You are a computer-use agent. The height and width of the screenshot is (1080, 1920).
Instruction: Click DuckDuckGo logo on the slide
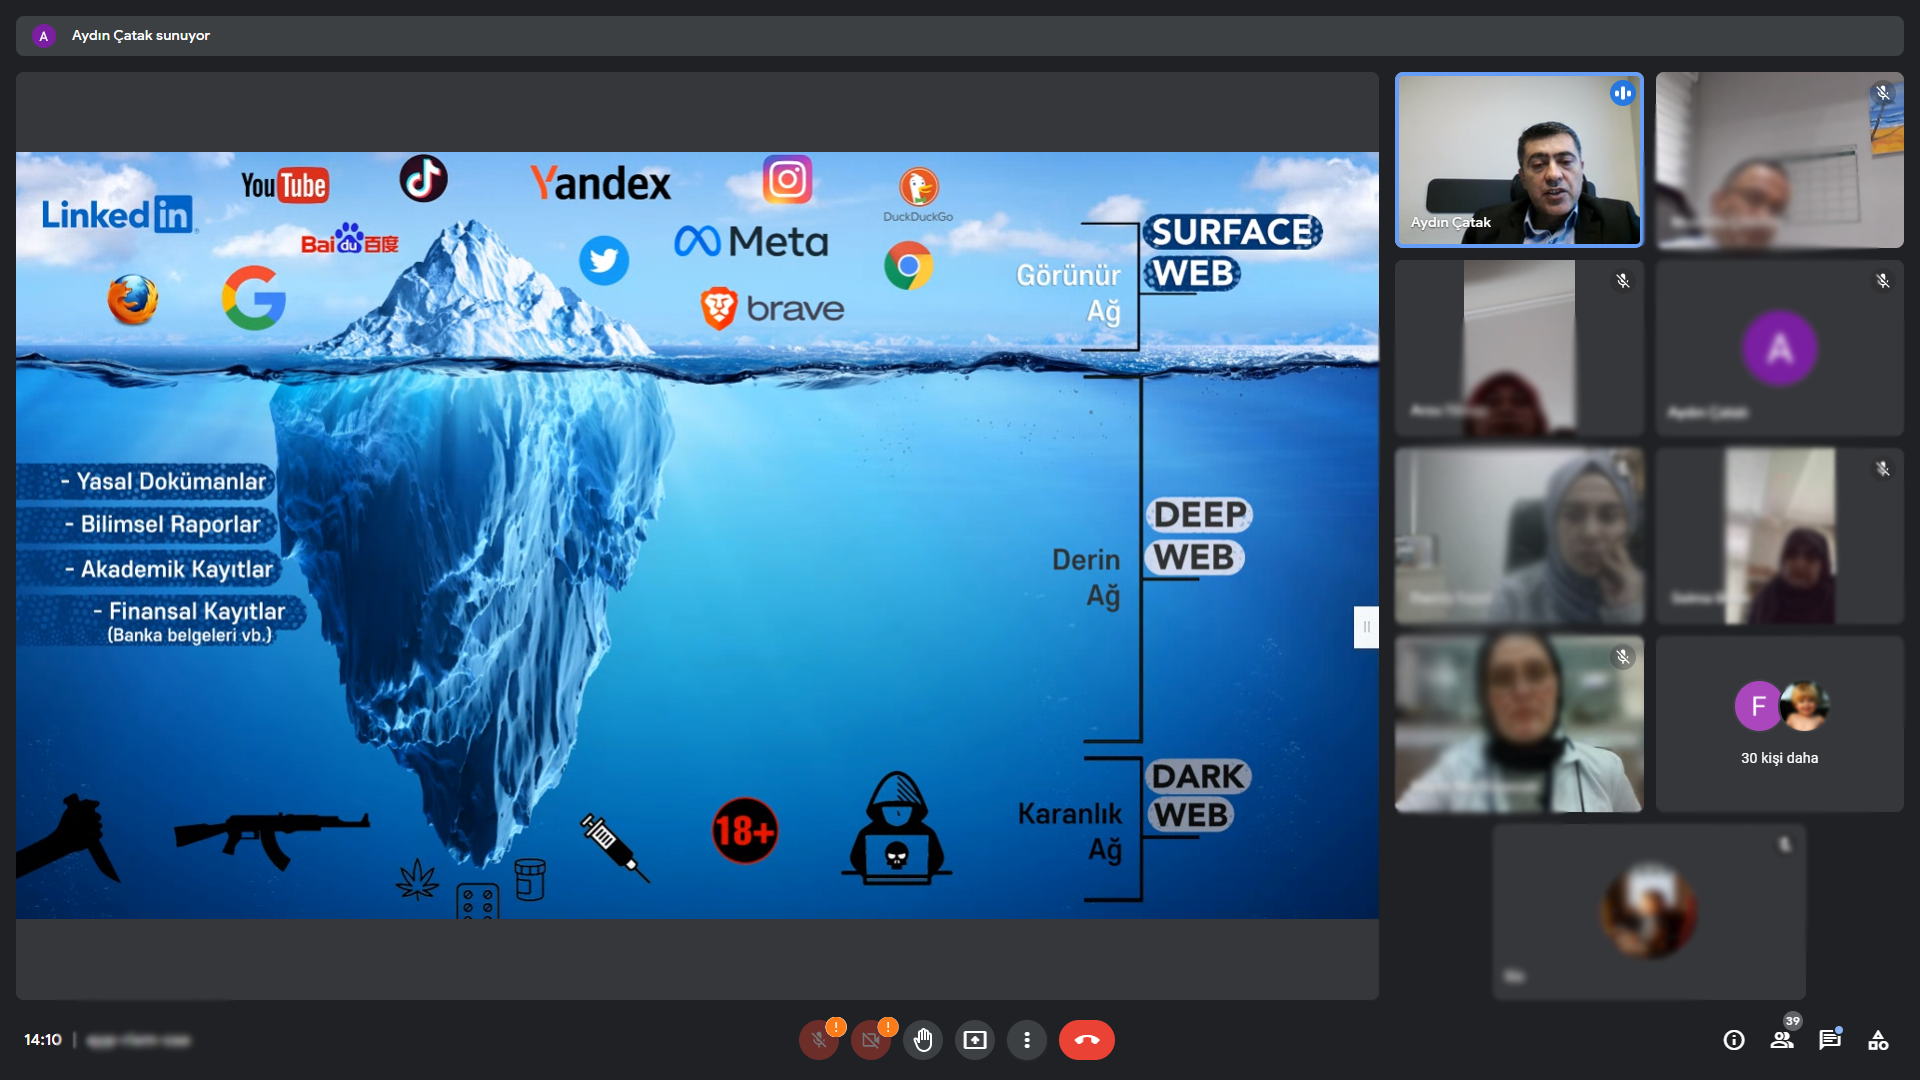click(x=918, y=194)
